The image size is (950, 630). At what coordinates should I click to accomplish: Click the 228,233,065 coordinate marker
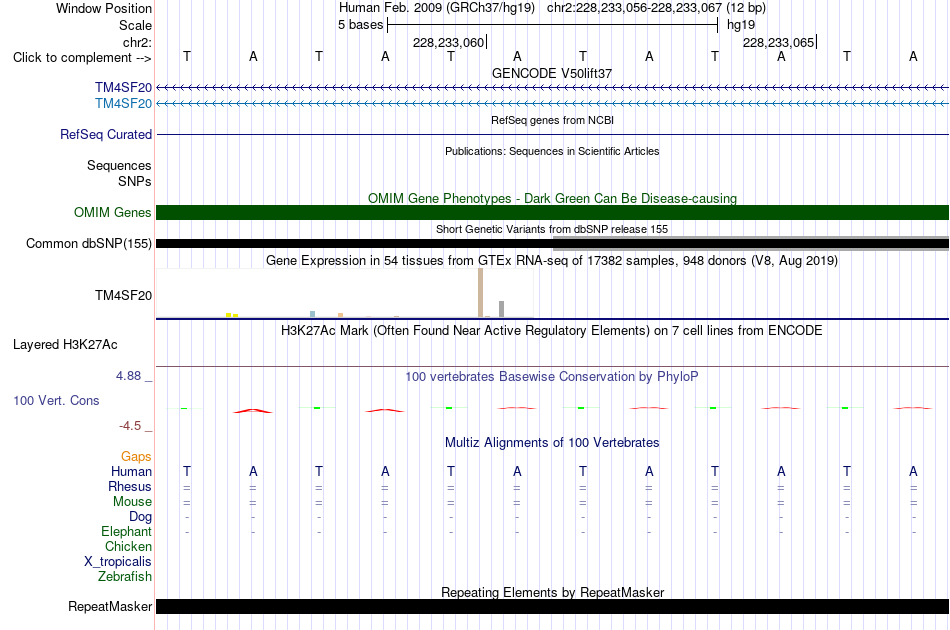(779, 42)
